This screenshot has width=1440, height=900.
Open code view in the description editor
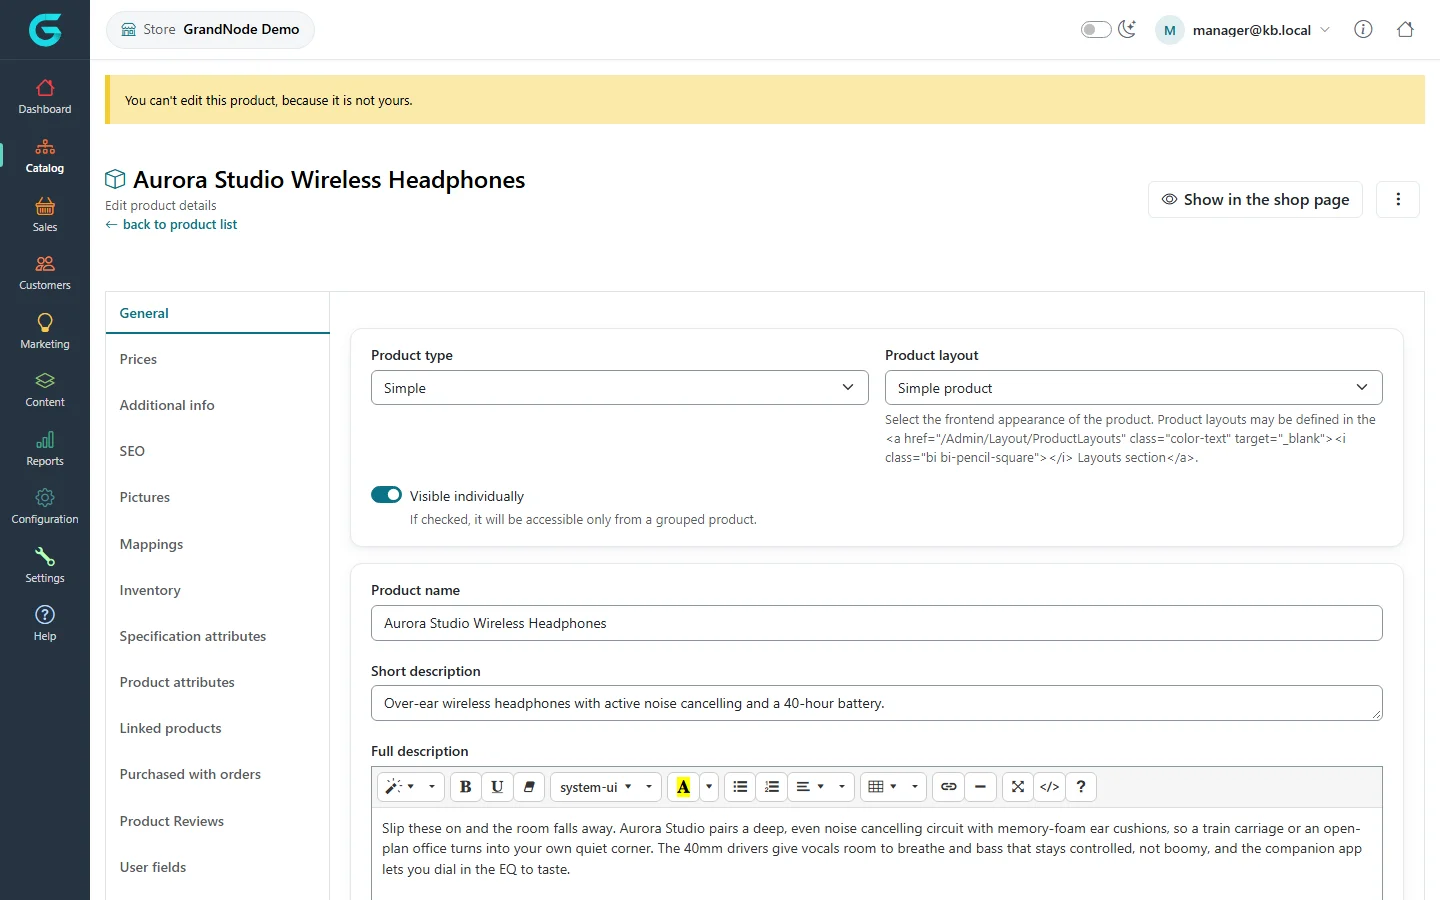(x=1049, y=787)
